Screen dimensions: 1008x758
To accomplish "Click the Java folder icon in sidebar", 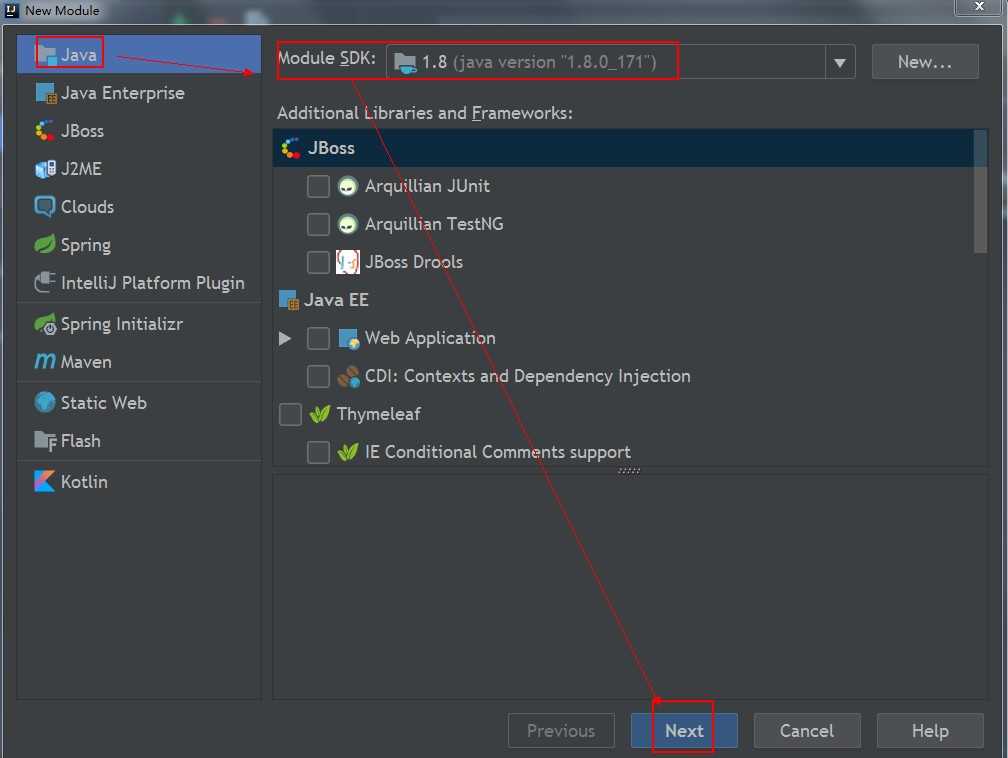I will pyautogui.click(x=46, y=55).
